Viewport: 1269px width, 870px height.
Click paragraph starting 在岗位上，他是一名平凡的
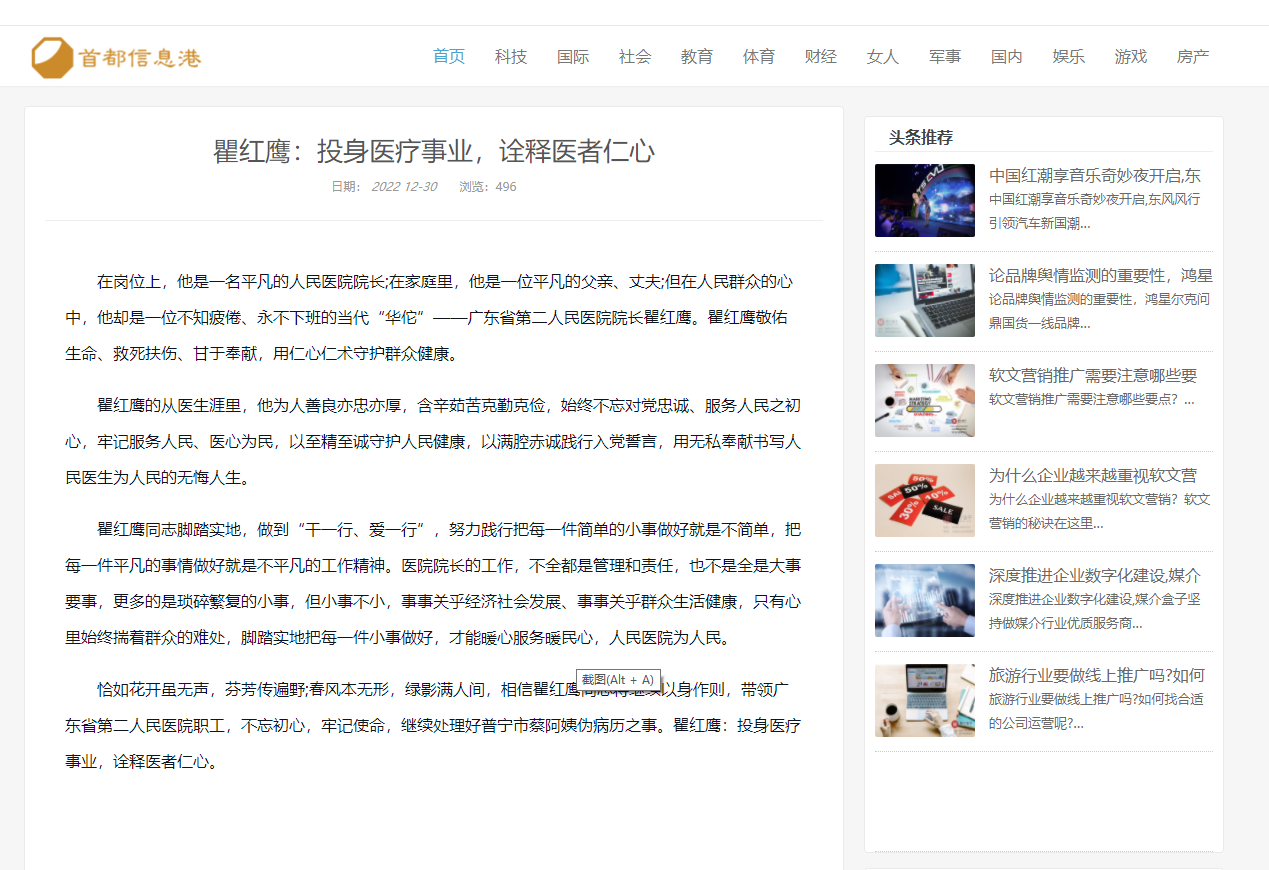[433, 318]
